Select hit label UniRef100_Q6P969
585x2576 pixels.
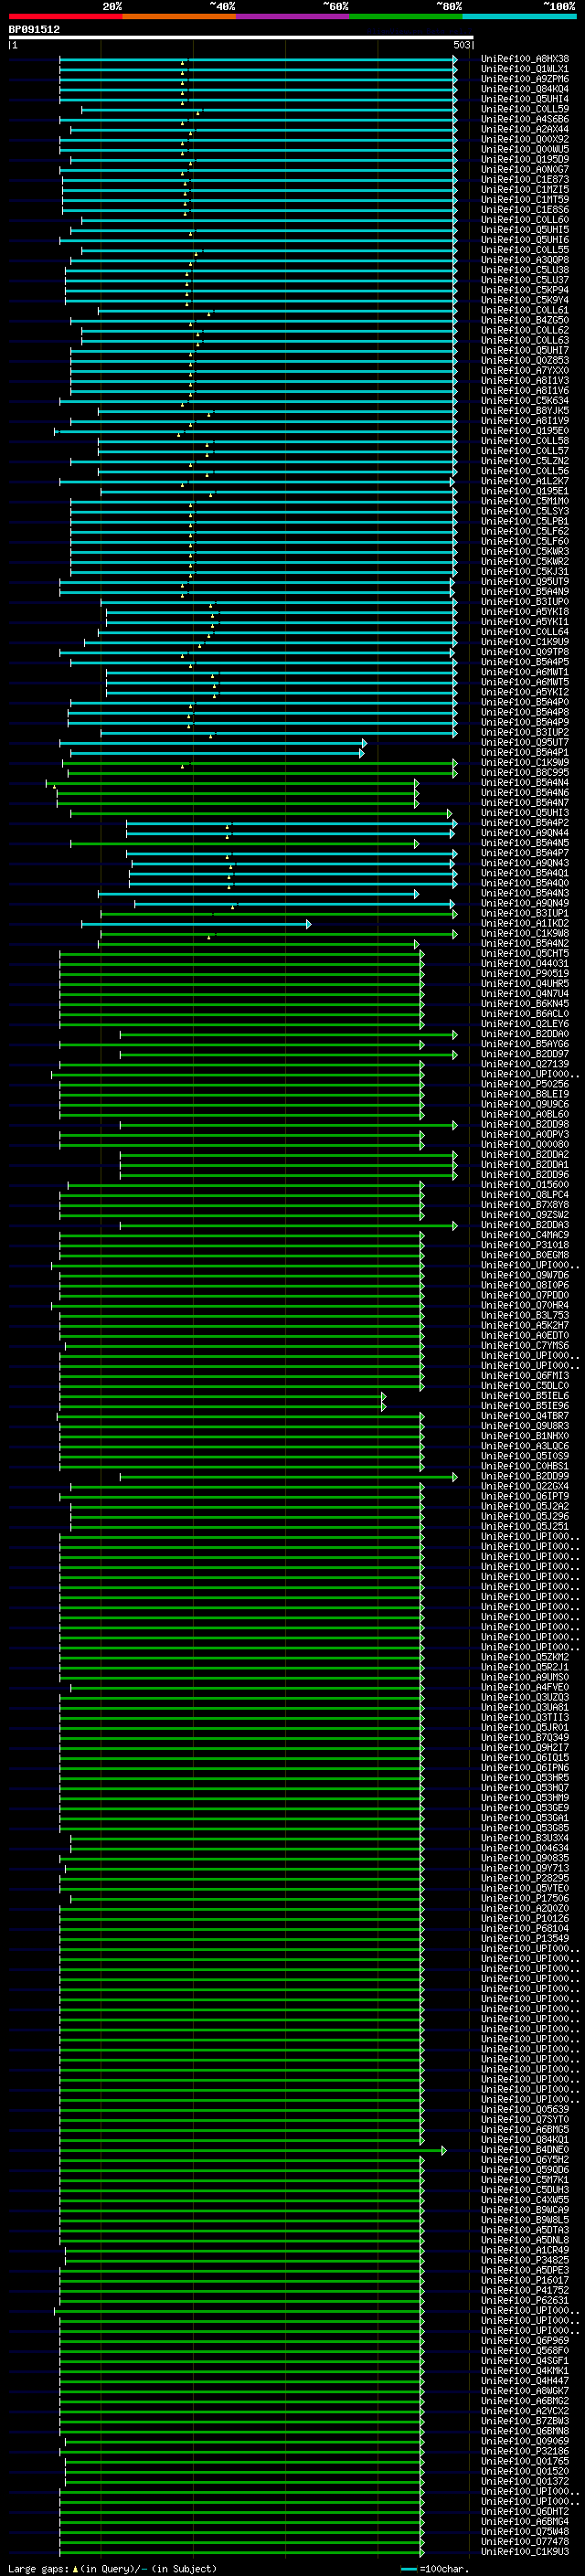tap(525, 2341)
